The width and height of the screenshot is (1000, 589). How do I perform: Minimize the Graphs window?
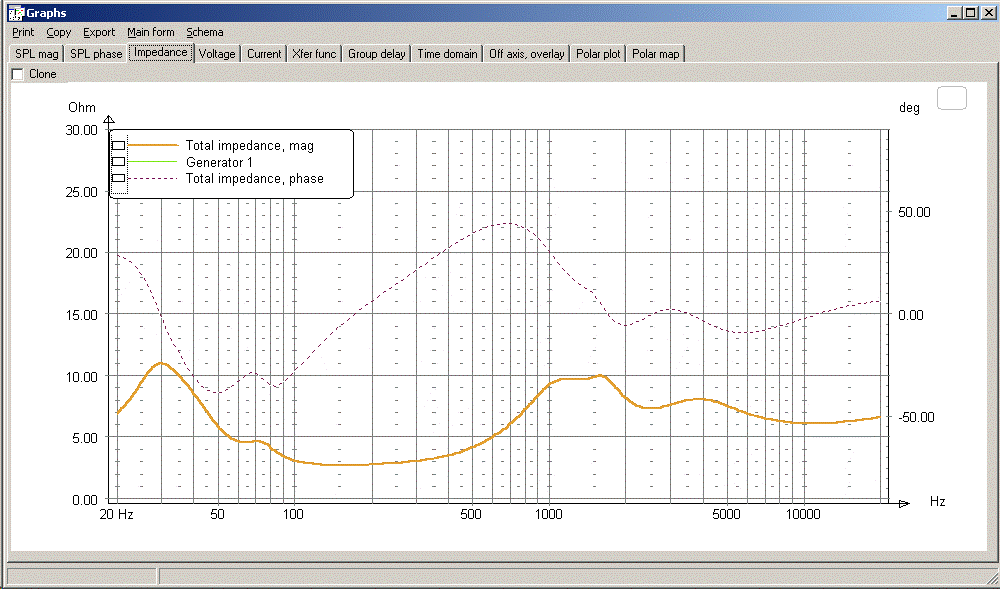point(955,12)
